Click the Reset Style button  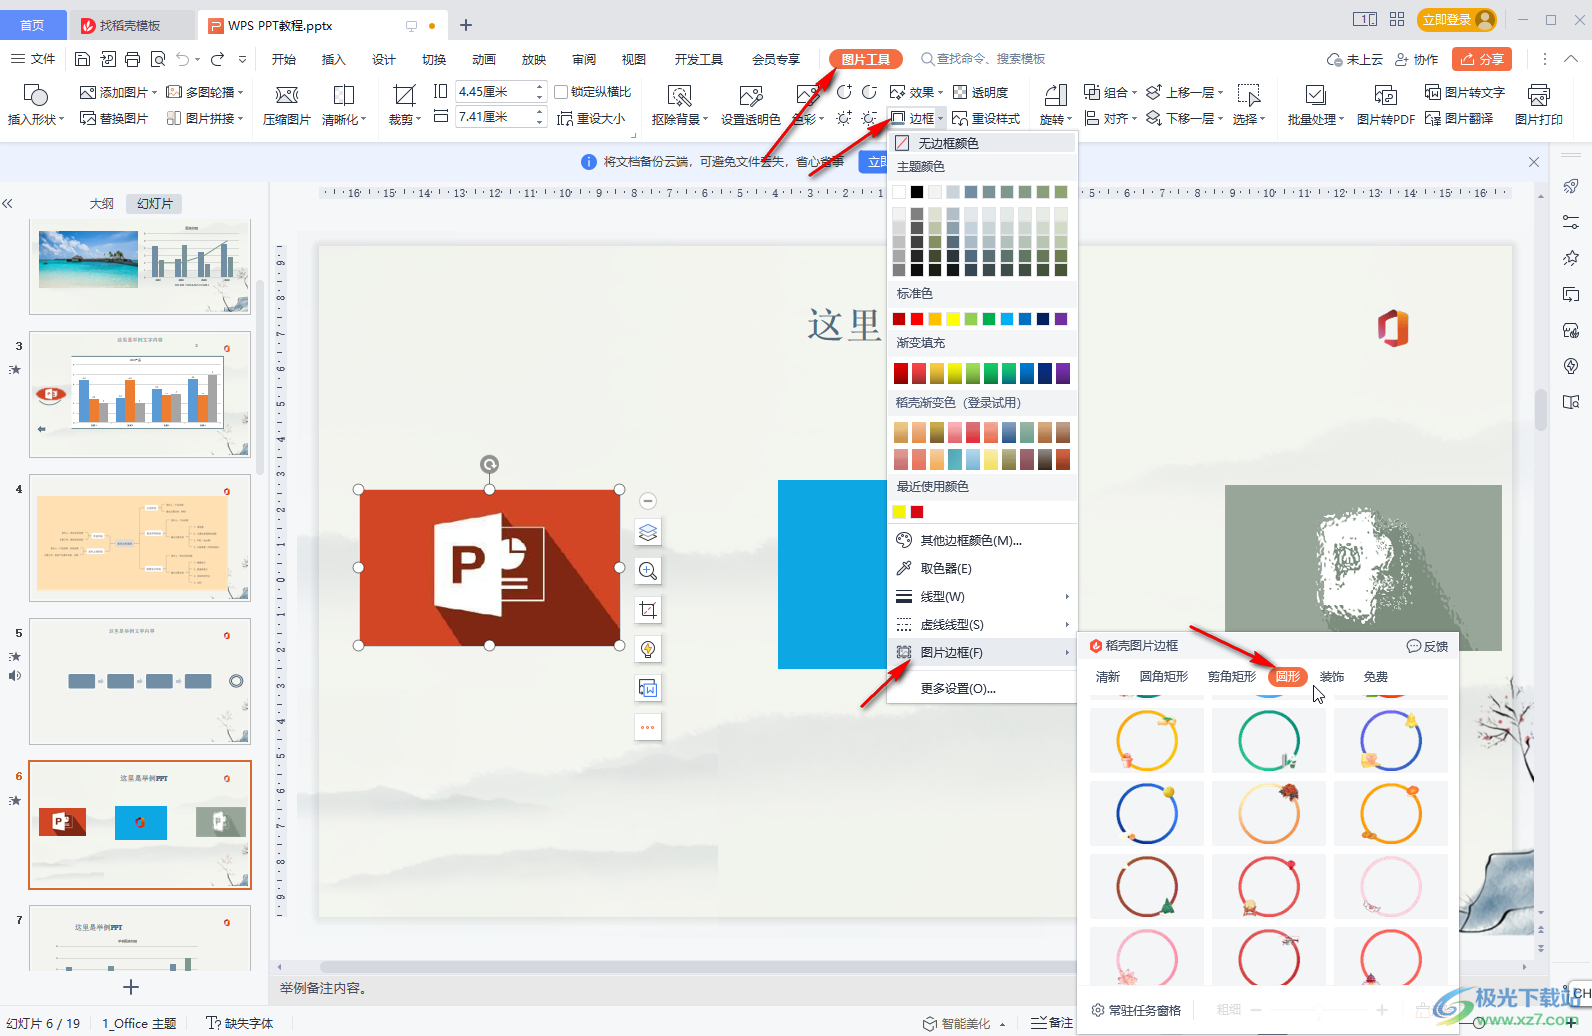pyautogui.click(x=986, y=118)
